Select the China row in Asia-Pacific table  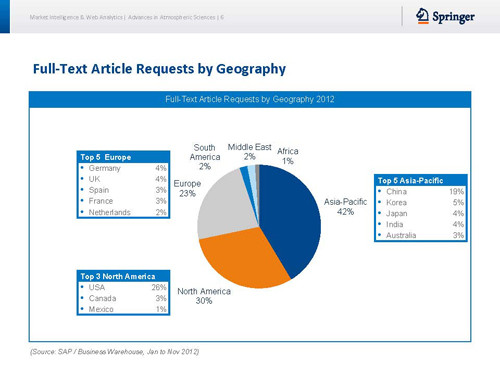tap(421, 191)
